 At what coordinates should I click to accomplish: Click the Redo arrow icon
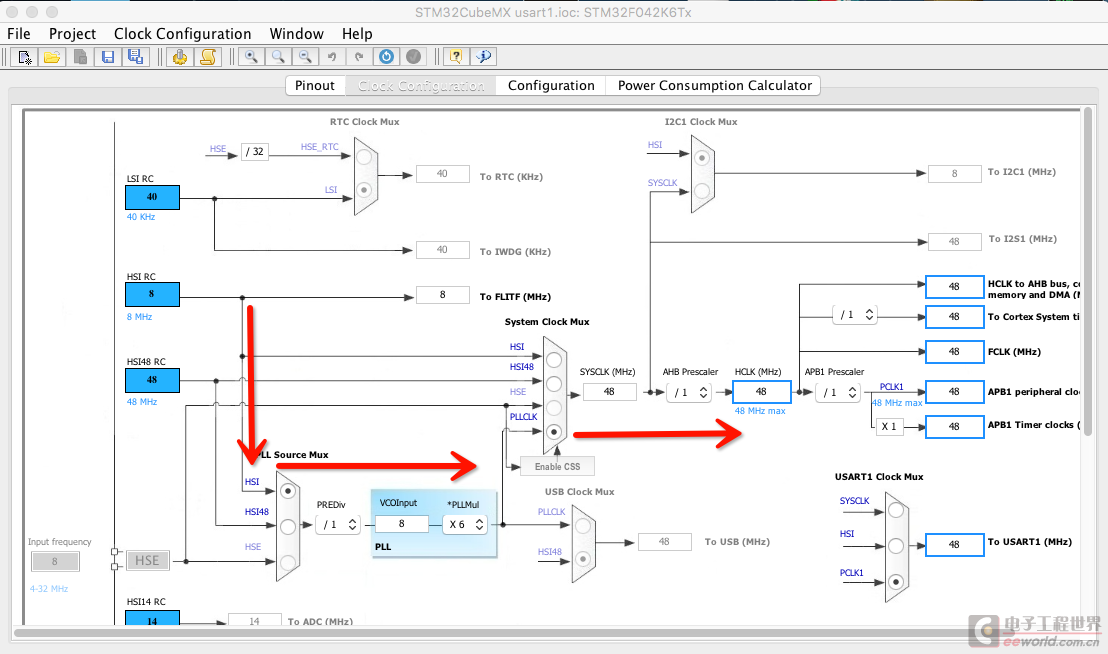coord(359,57)
